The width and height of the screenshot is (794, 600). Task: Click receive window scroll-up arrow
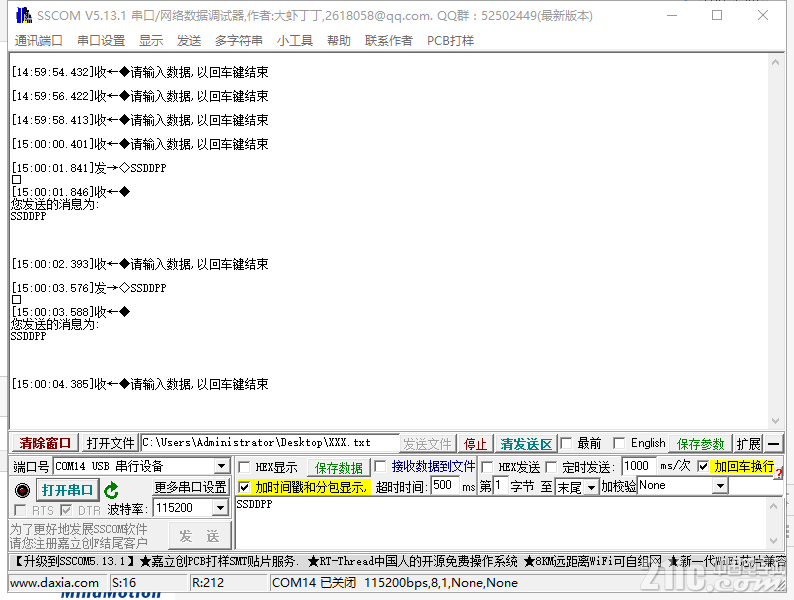coord(775,63)
